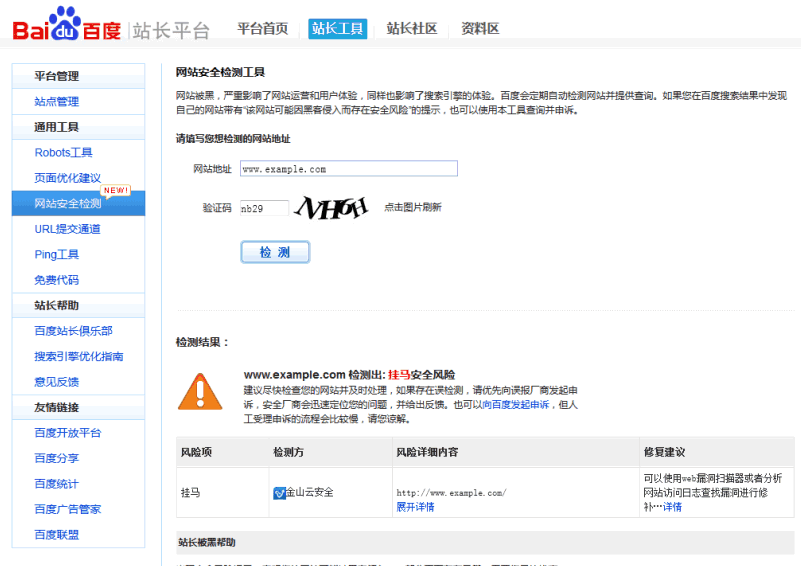Refresh the captcha image

click(331, 207)
